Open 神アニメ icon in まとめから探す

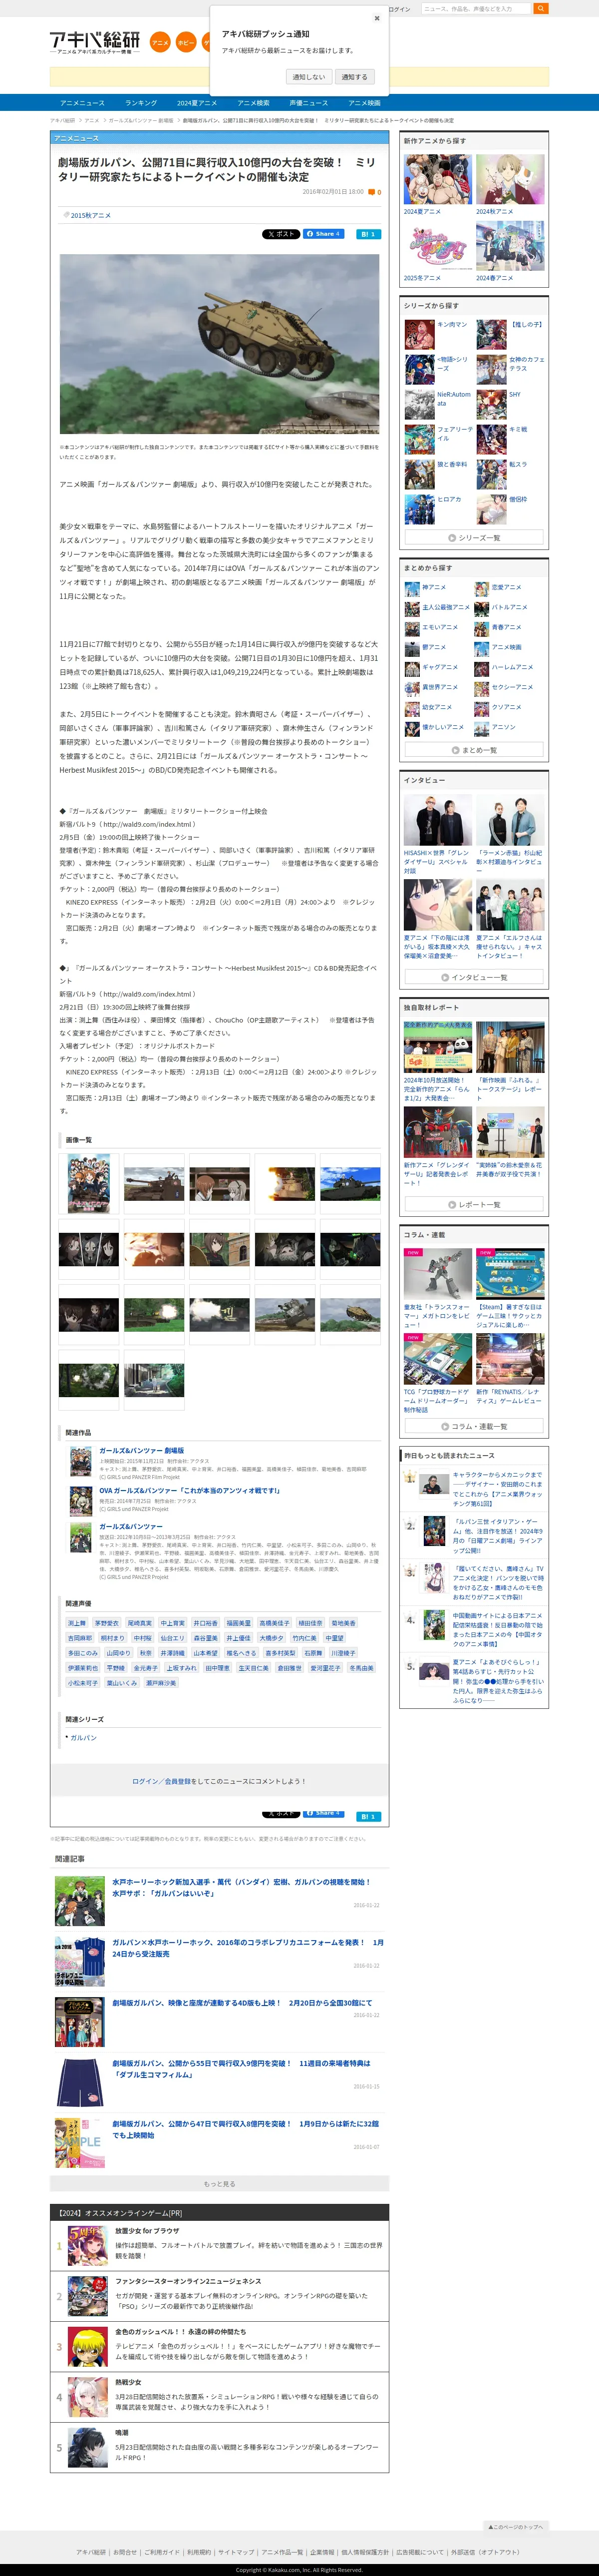412,588
